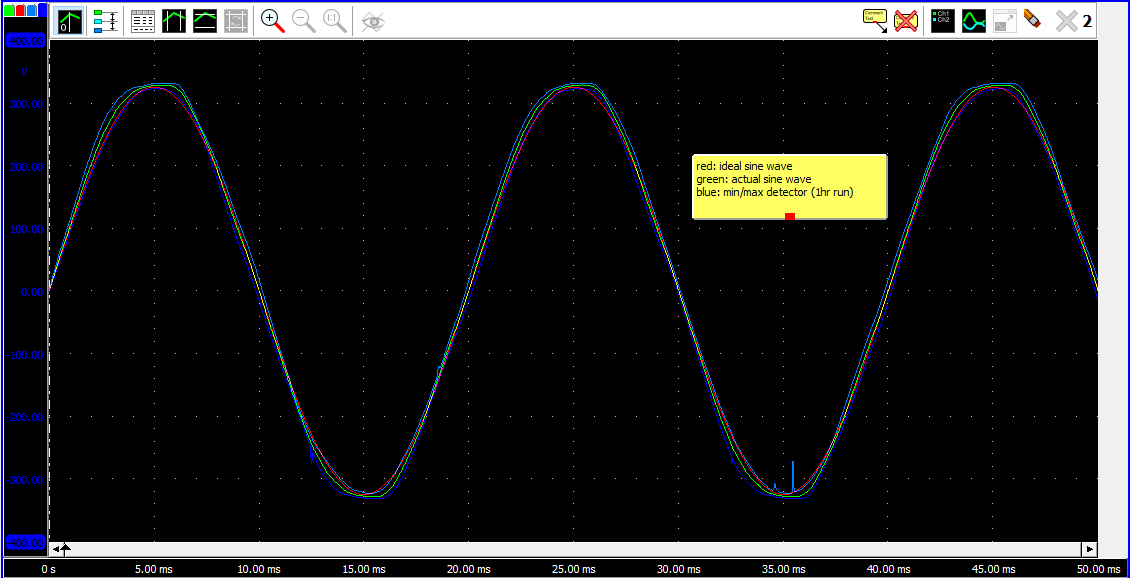
Task: Select the Zoom In magnifier tool
Action: [272, 20]
